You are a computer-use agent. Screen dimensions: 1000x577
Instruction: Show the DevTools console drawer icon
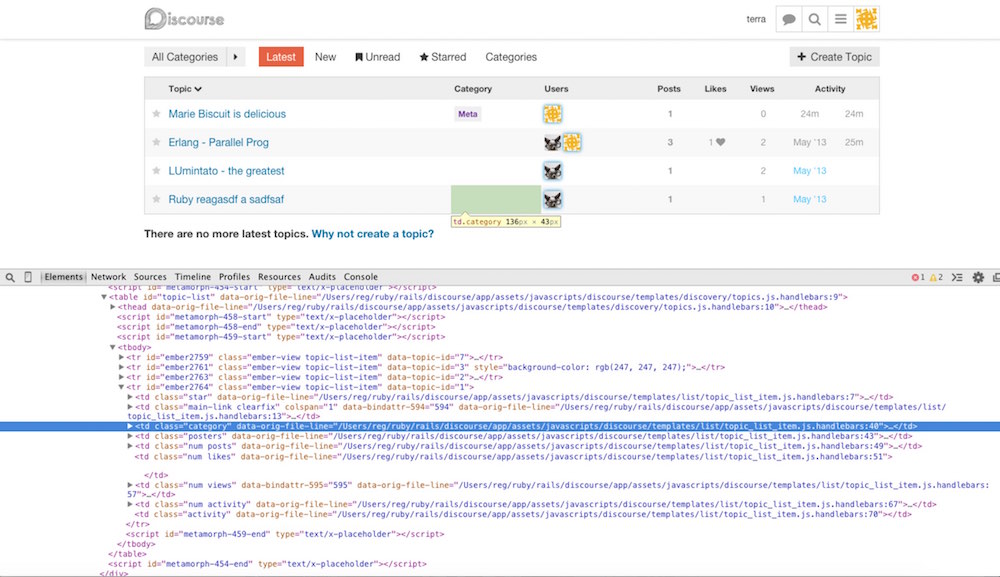click(x=957, y=277)
